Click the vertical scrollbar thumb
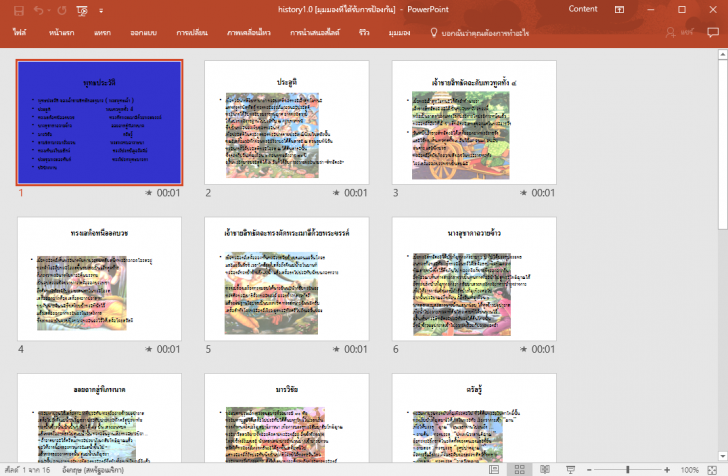728x476 pixels. [x=722, y=144]
